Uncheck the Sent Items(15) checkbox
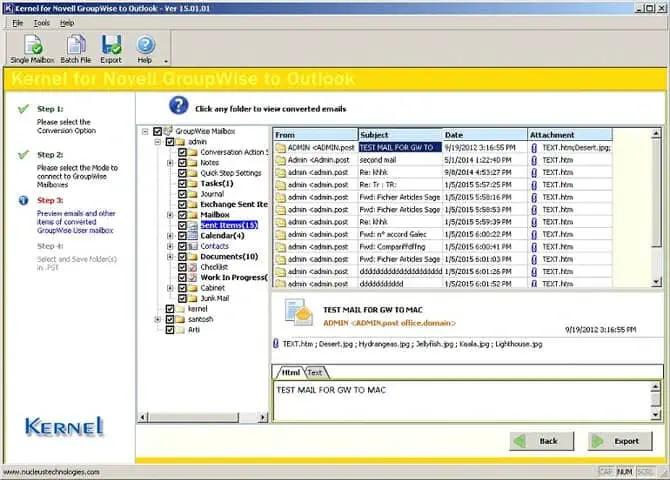This screenshot has width=670, height=480. coord(182,225)
